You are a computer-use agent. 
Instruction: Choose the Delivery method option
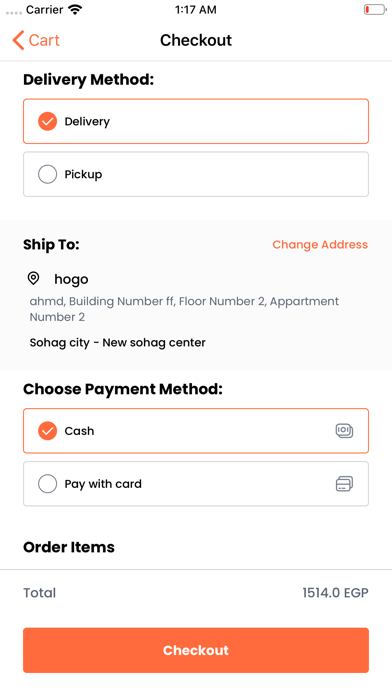coord(196,121)
